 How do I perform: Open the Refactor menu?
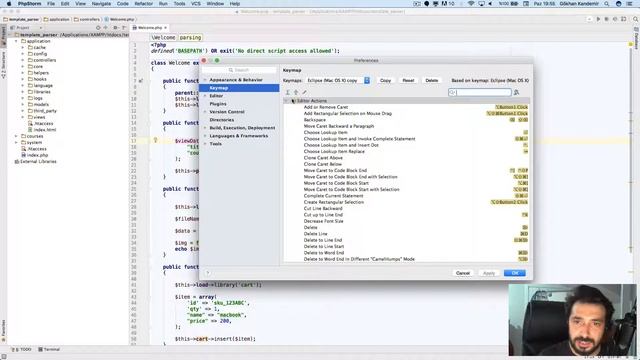click(x=144, y=4)
